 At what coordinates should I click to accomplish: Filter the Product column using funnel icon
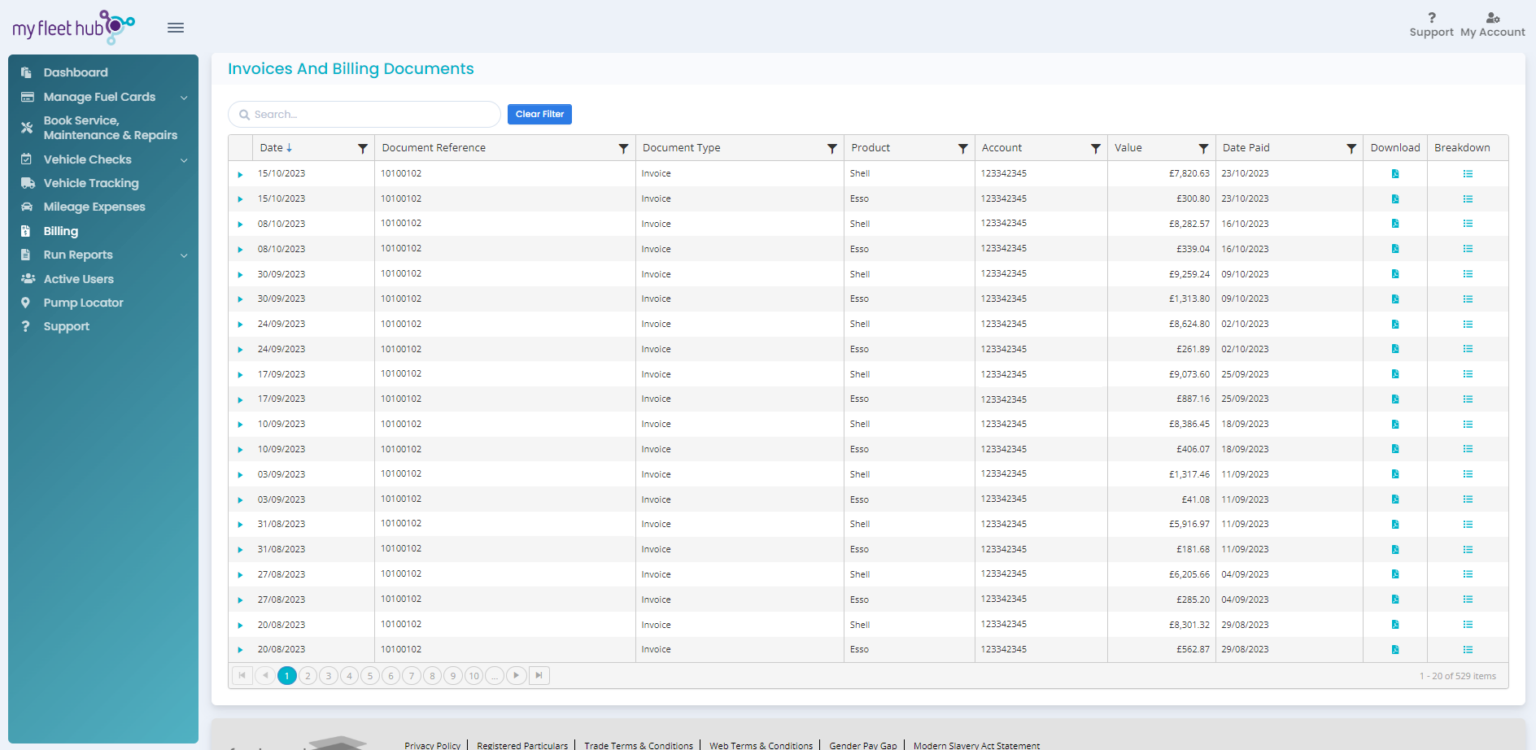(962, 148)
